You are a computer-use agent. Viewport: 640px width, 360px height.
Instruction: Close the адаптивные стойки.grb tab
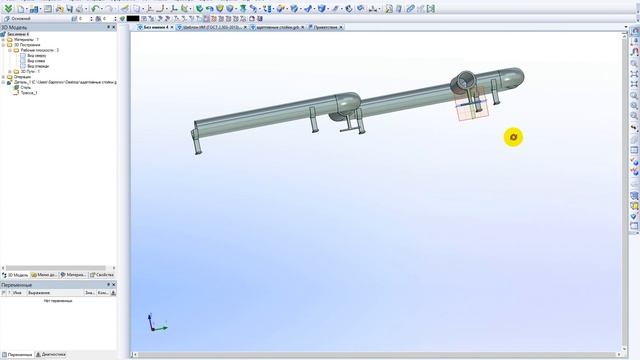tap(302, 27)
